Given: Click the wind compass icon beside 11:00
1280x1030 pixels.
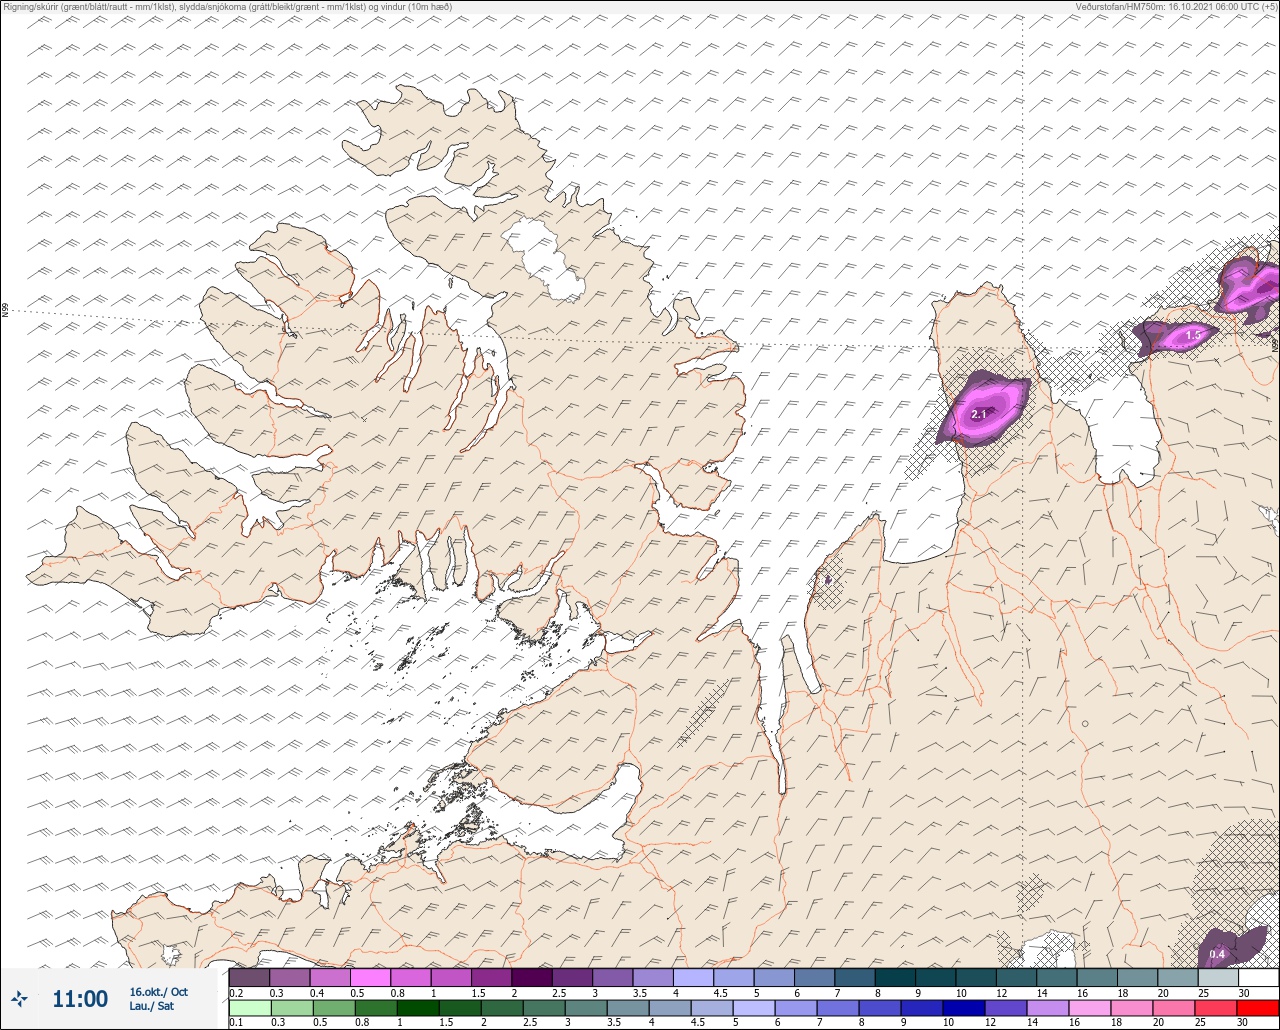Looking at the screenshot, I should [20, 998].
